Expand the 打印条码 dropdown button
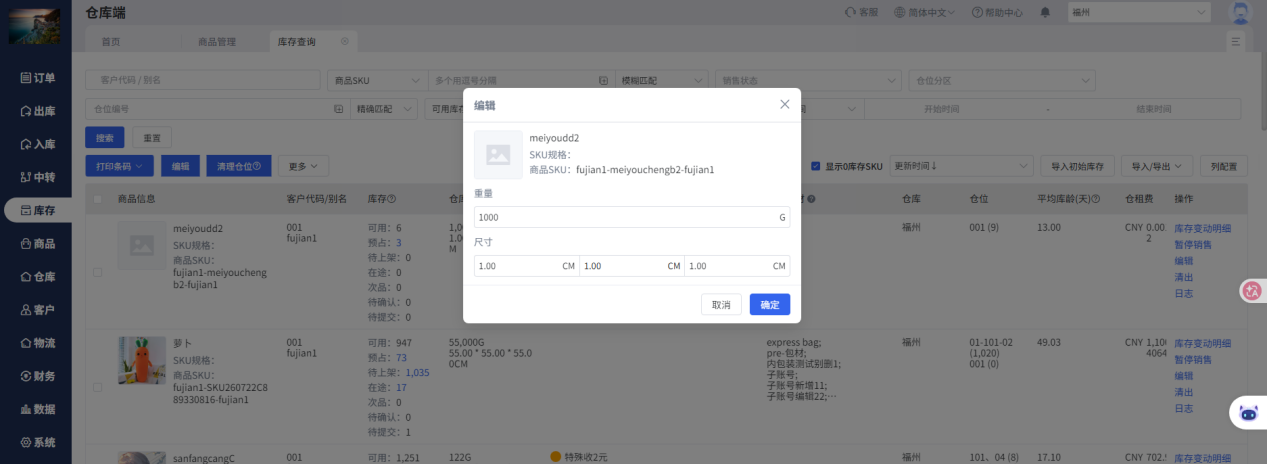The image size is (1267, 464). (x=119, y=166)
